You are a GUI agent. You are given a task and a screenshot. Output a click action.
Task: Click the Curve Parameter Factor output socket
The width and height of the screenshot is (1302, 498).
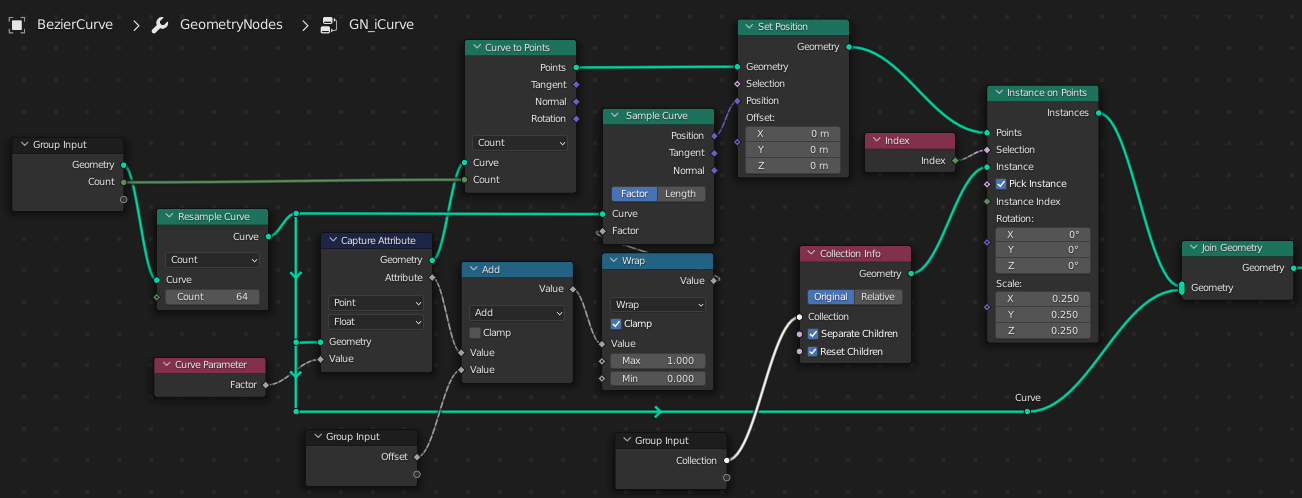click(x=265, y=385)
